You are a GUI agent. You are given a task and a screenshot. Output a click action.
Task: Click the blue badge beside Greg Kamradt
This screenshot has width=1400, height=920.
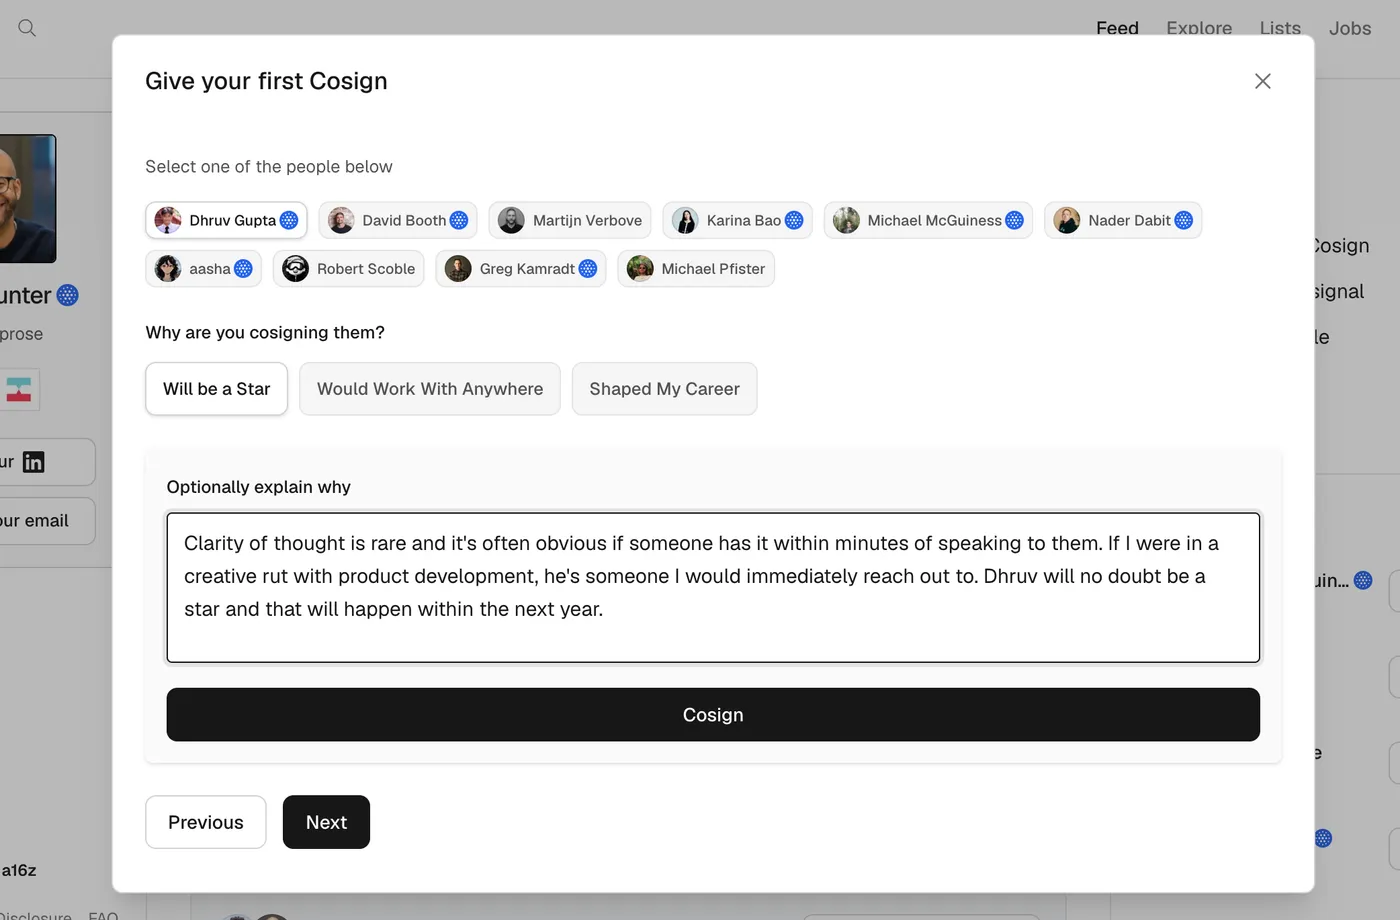coord(588,268)
